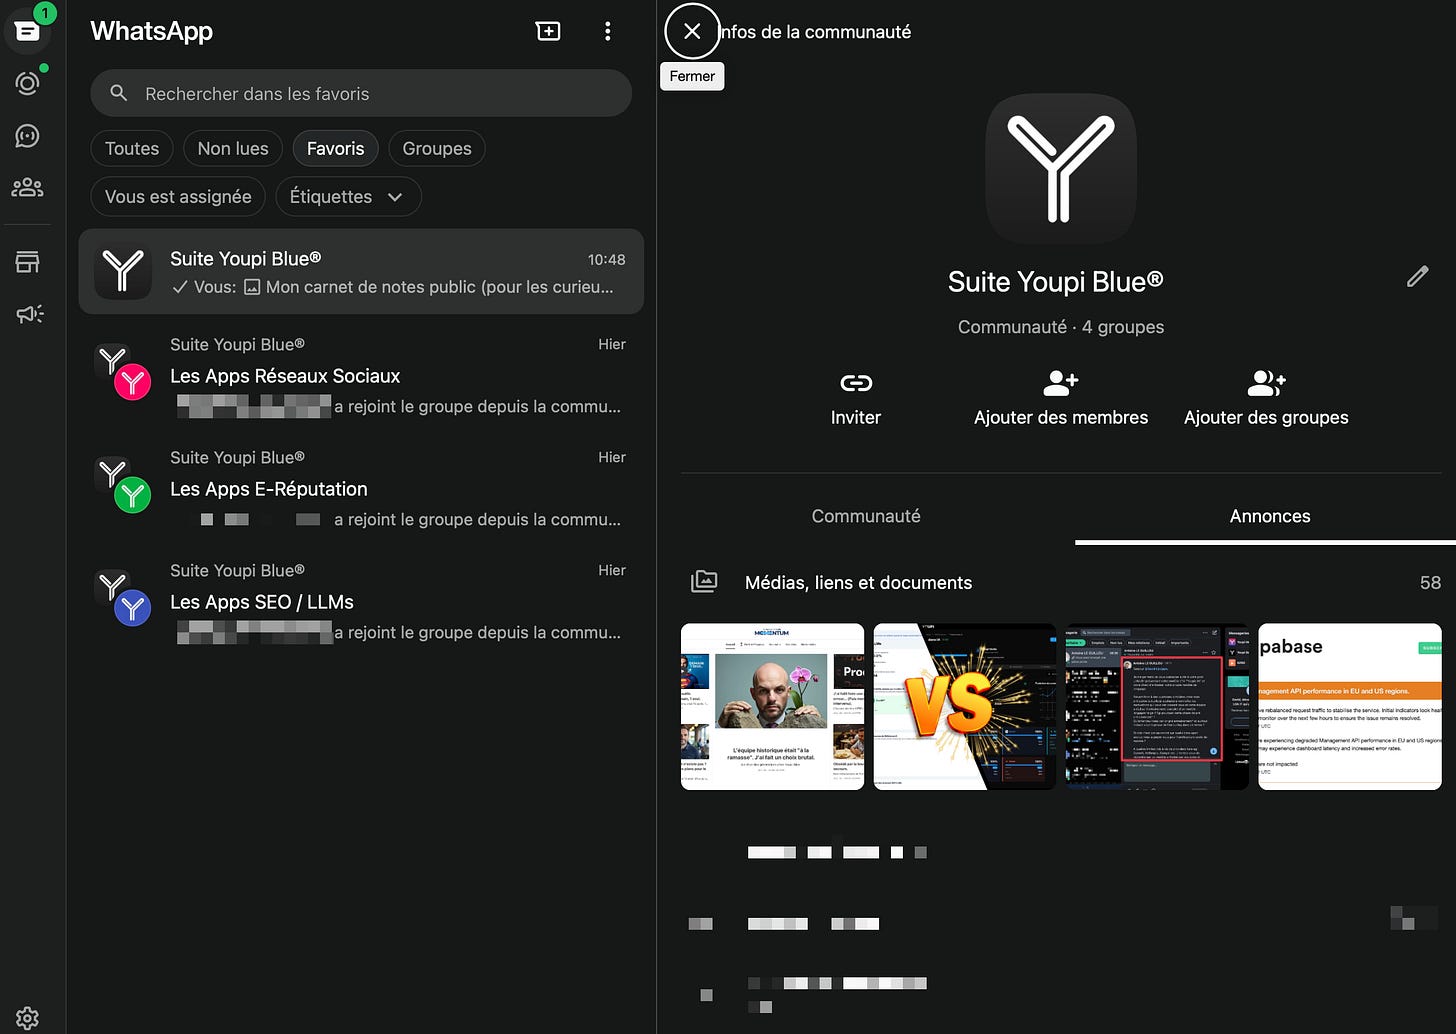
Task: Click the Inviter label
Action: pos(856,418)
